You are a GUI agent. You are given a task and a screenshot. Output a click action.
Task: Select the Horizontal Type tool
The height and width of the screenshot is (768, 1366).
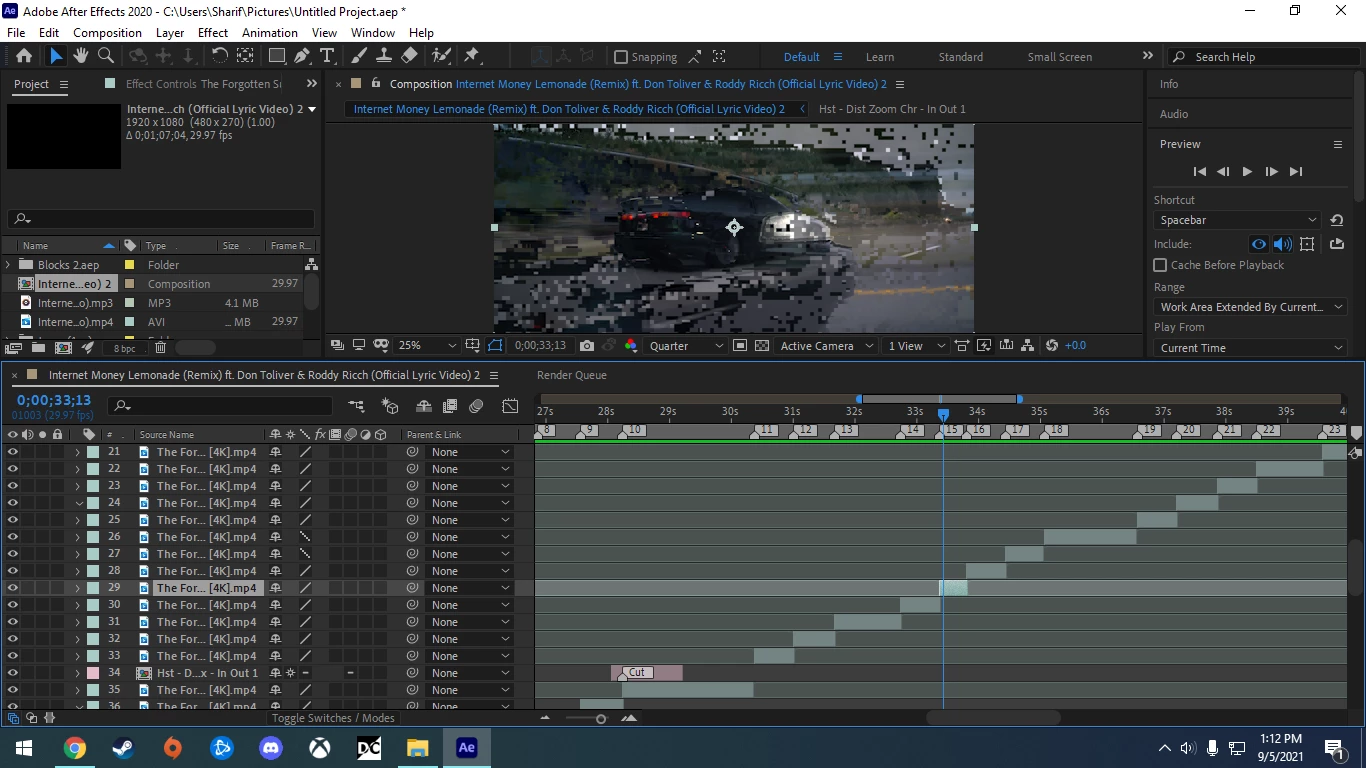tap(327, 56)
